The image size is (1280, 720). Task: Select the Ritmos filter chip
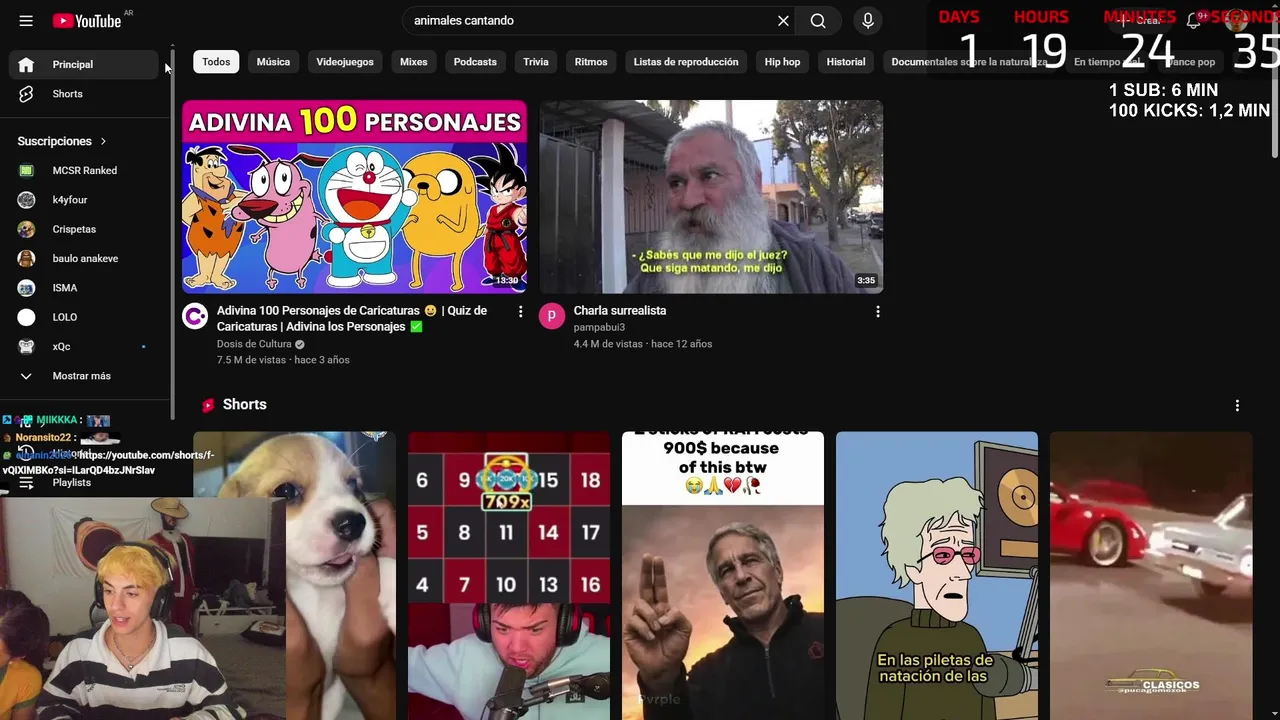pyautogui.click(x=591, y=62)
